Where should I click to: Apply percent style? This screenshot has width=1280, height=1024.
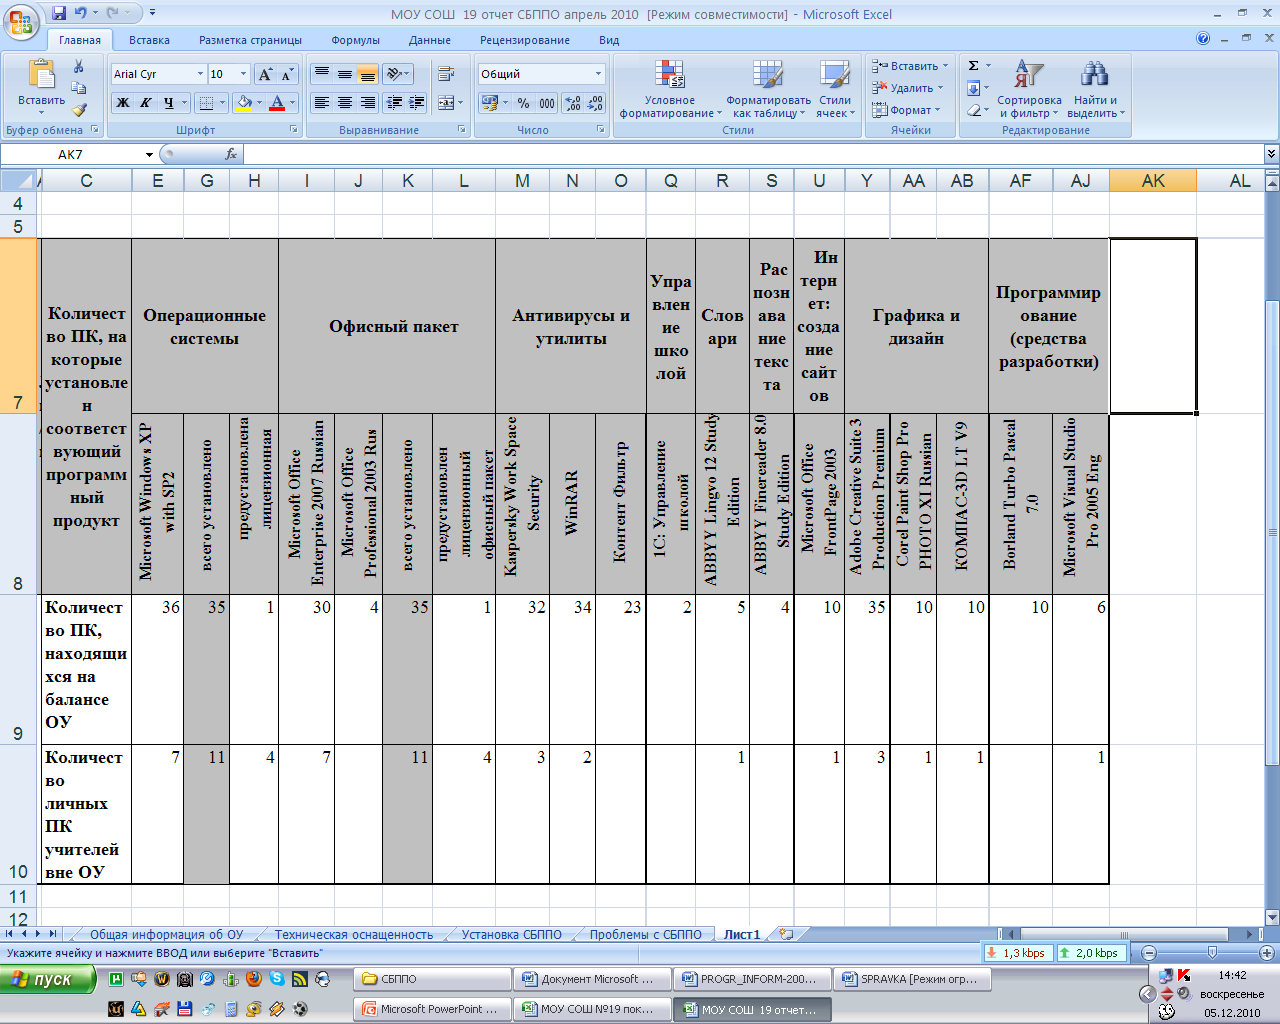524,102
